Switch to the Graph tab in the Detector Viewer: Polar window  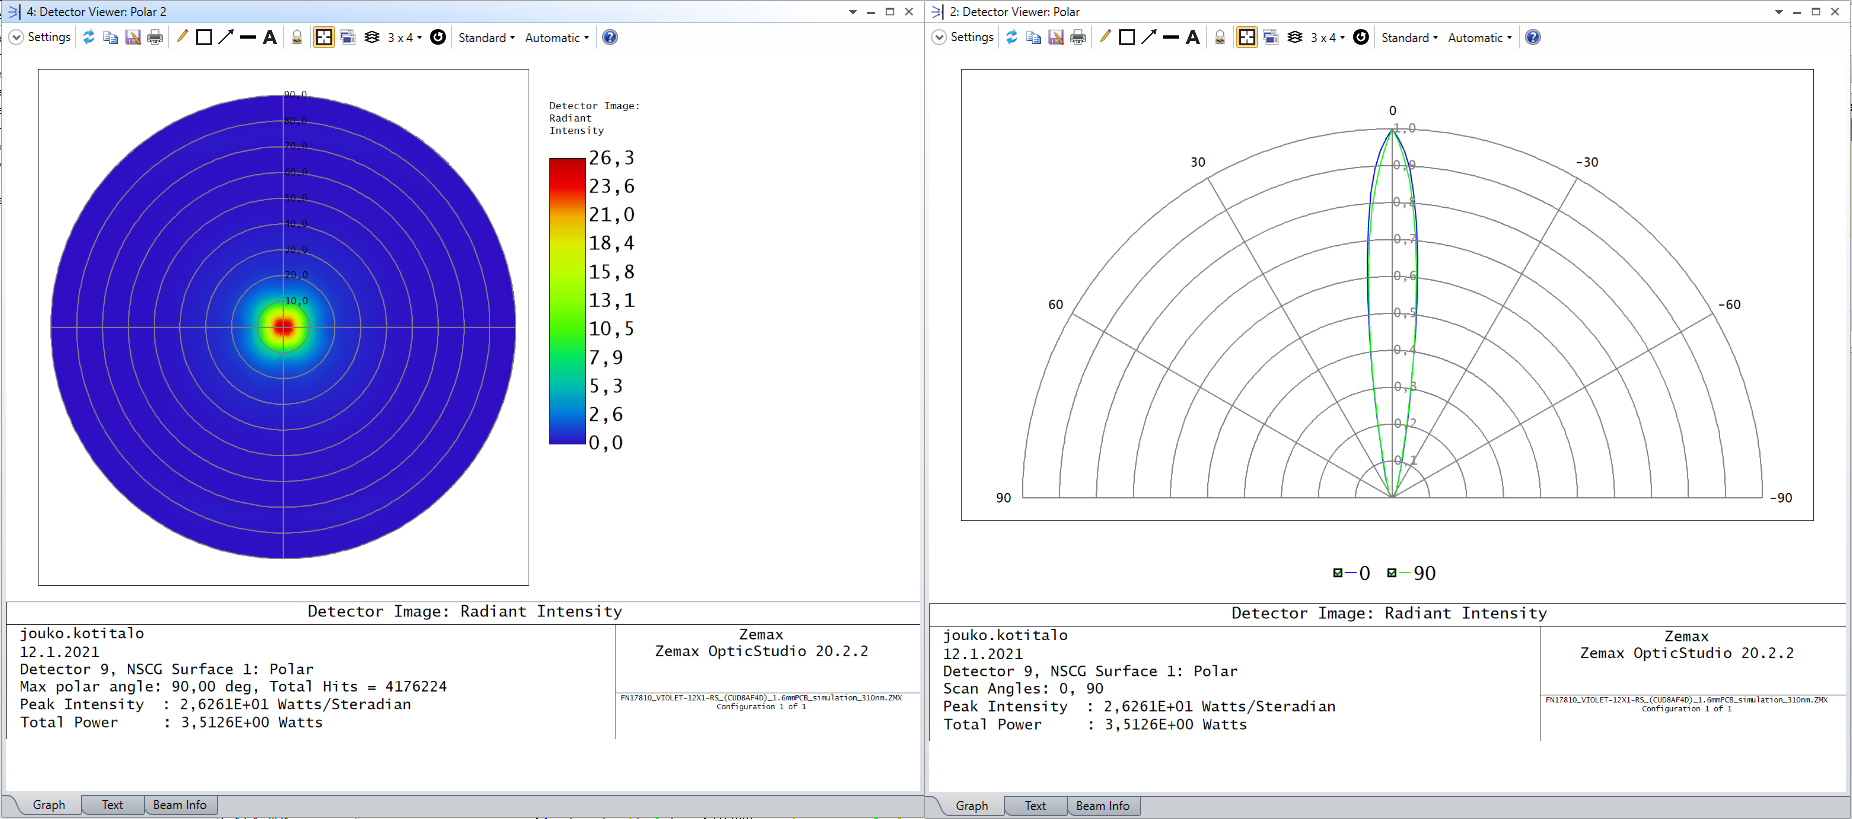[972, 806]
